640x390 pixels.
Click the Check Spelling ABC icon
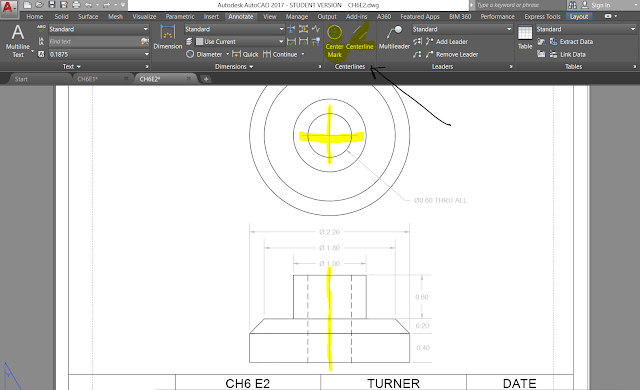[x=41, y=29]
